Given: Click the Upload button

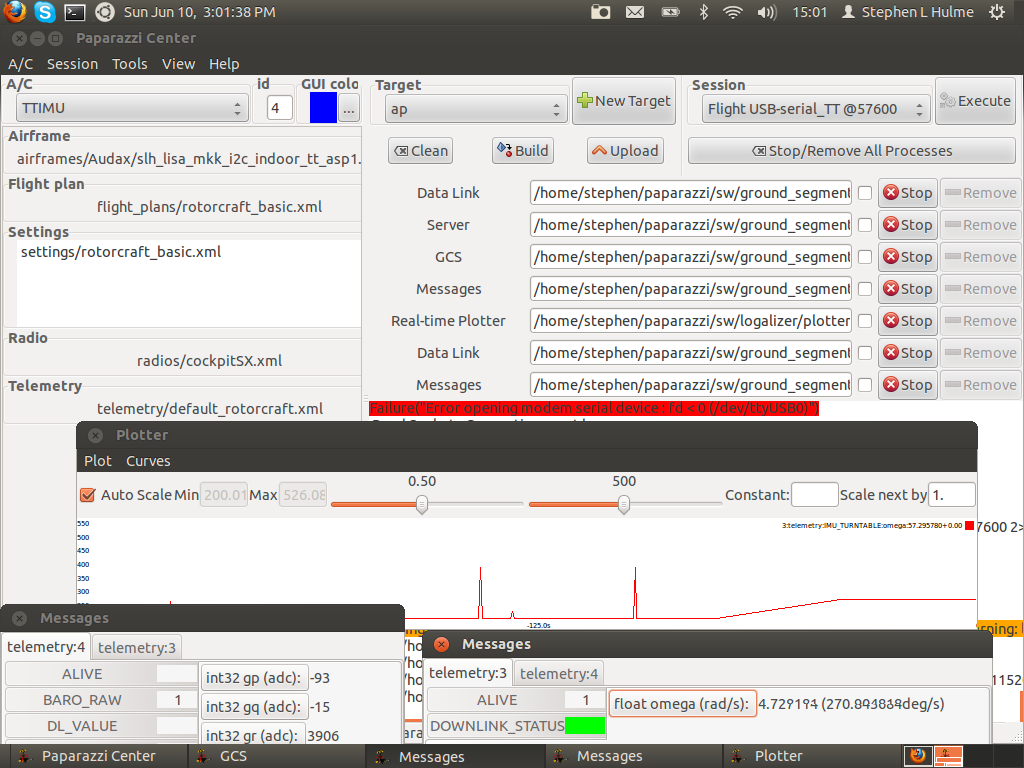Looking at the screenshot, I should coord(626,151).
